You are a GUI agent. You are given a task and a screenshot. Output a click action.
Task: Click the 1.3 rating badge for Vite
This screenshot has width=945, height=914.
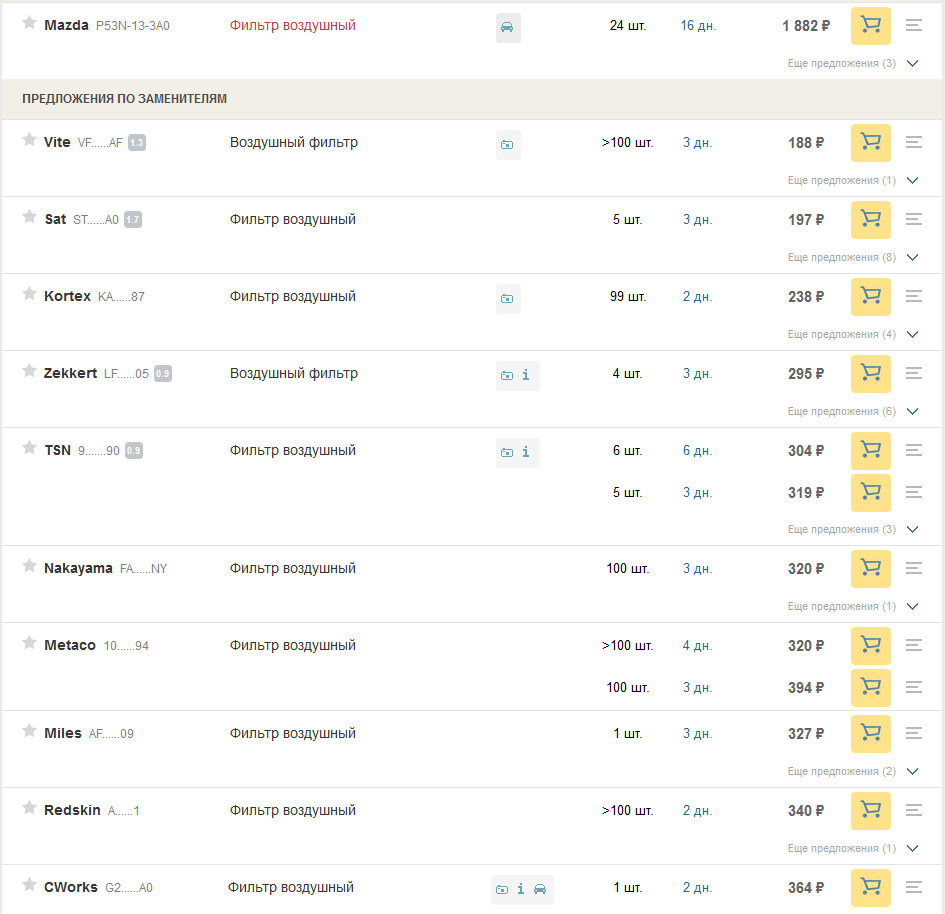pos(137,143)
